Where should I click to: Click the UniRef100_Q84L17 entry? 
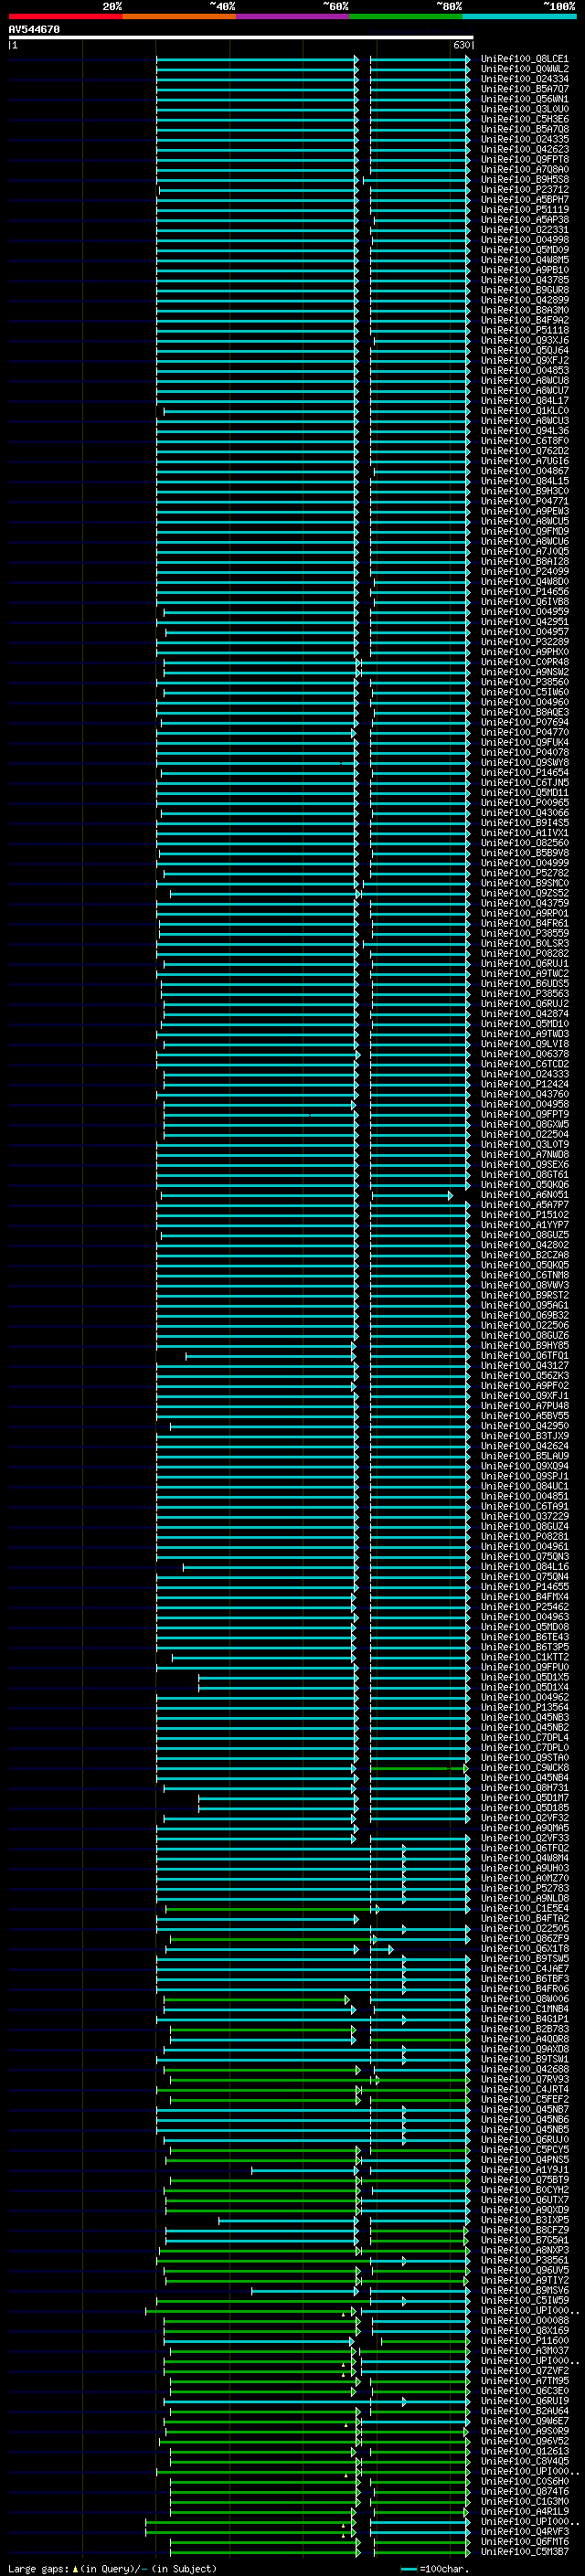(525, 400)
